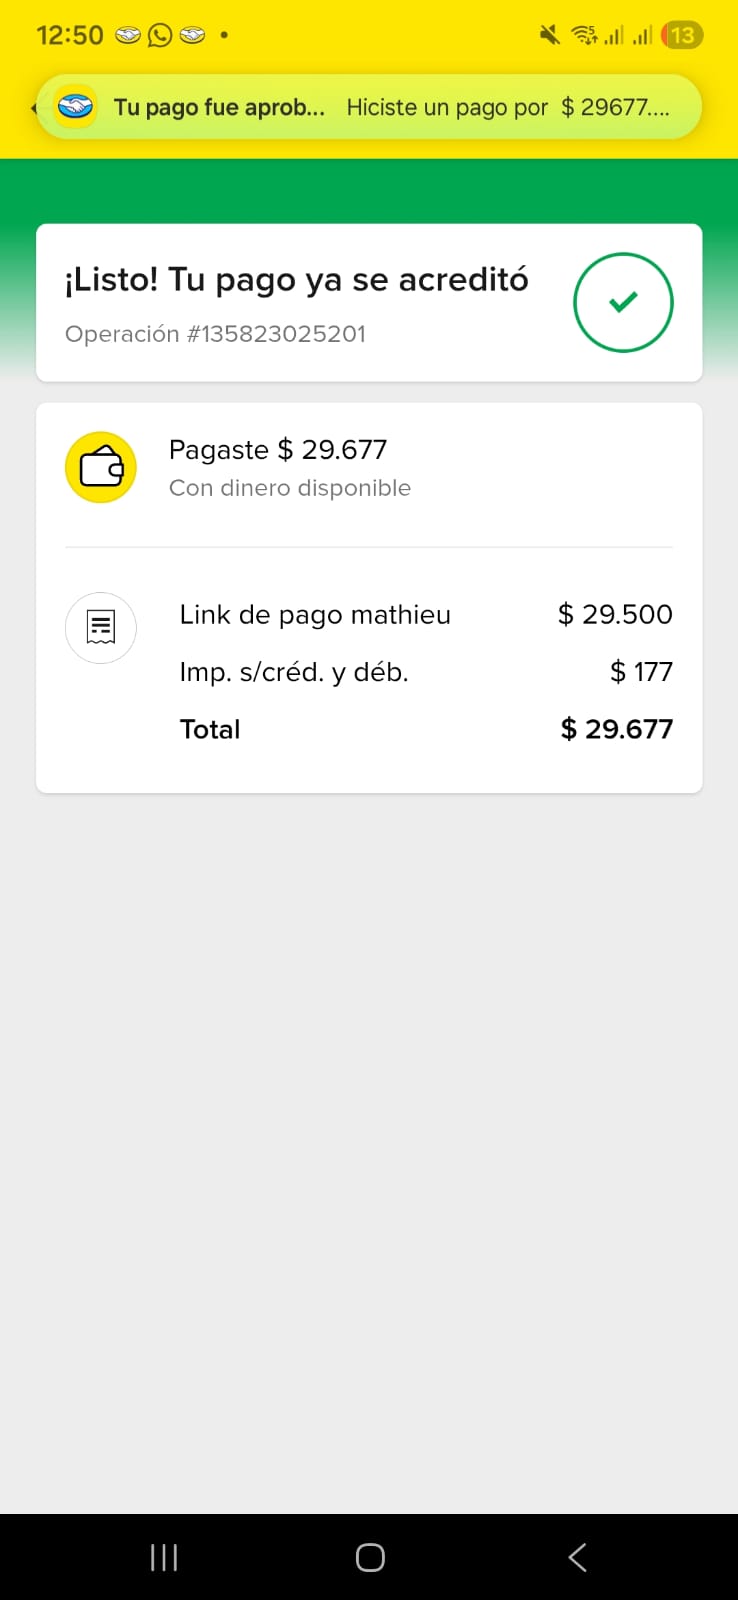
Task: Click the $ 29.500 amount
Action: tap(615, 615)
